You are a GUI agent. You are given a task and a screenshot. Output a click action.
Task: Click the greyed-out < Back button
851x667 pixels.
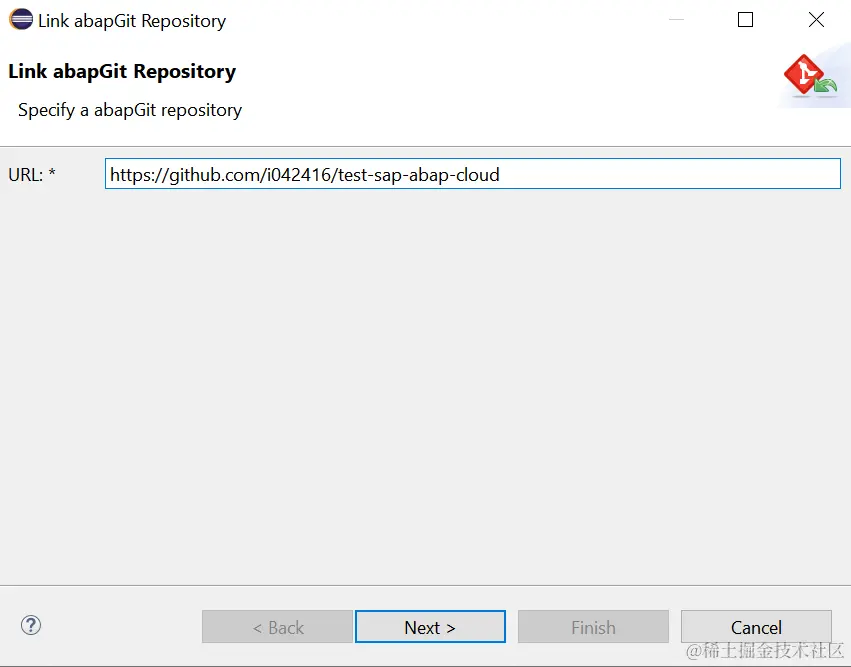(x=277, y=627)
